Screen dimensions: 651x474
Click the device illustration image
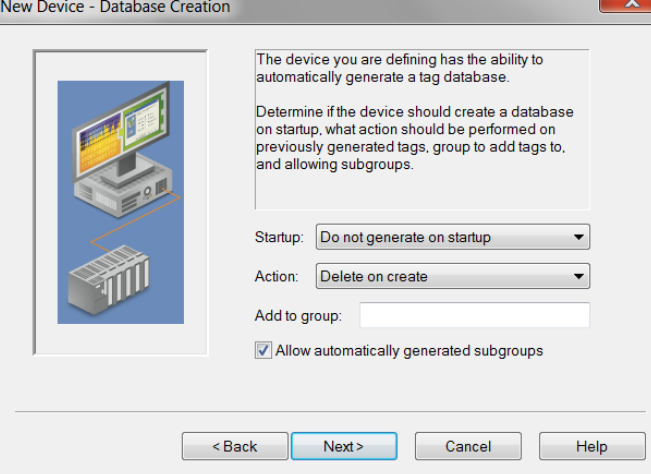pyautogui.click(x=120, y=202)
